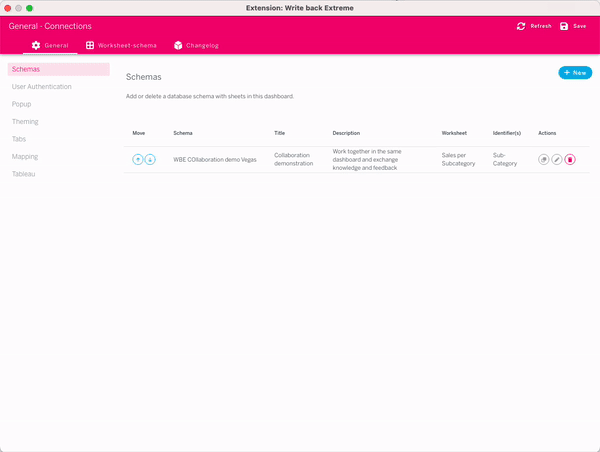Screen dimensions: 600x452
Task: Click the General tab gear icon
Action: [36, 45]
